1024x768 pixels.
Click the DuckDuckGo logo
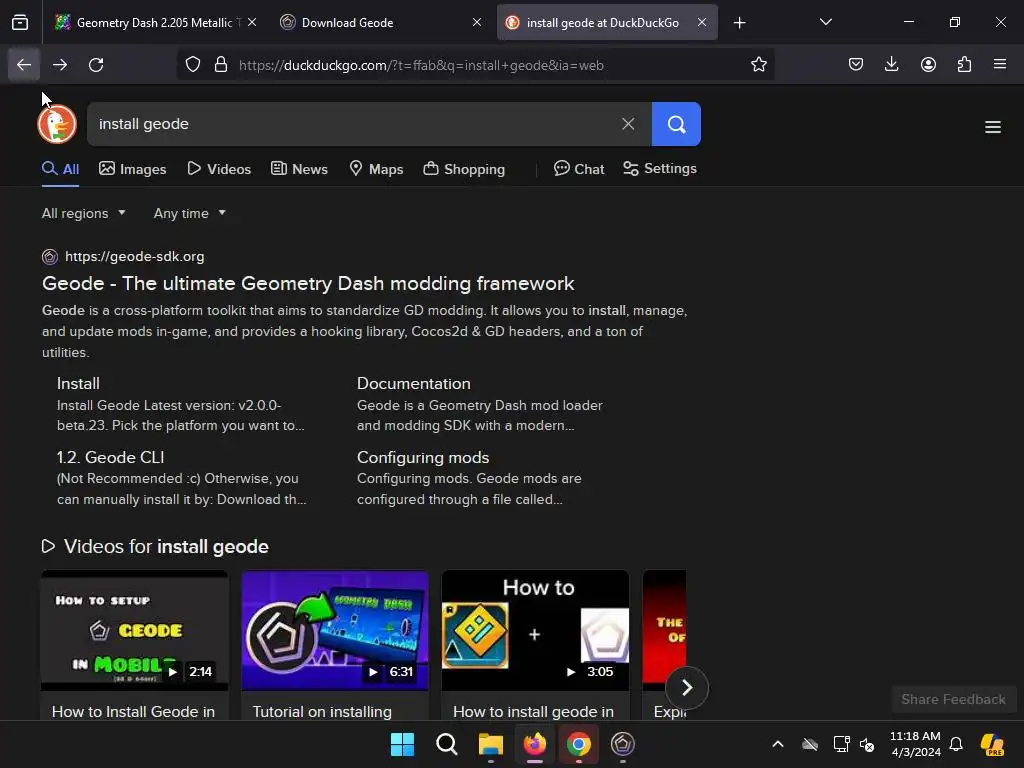point(57,124)
